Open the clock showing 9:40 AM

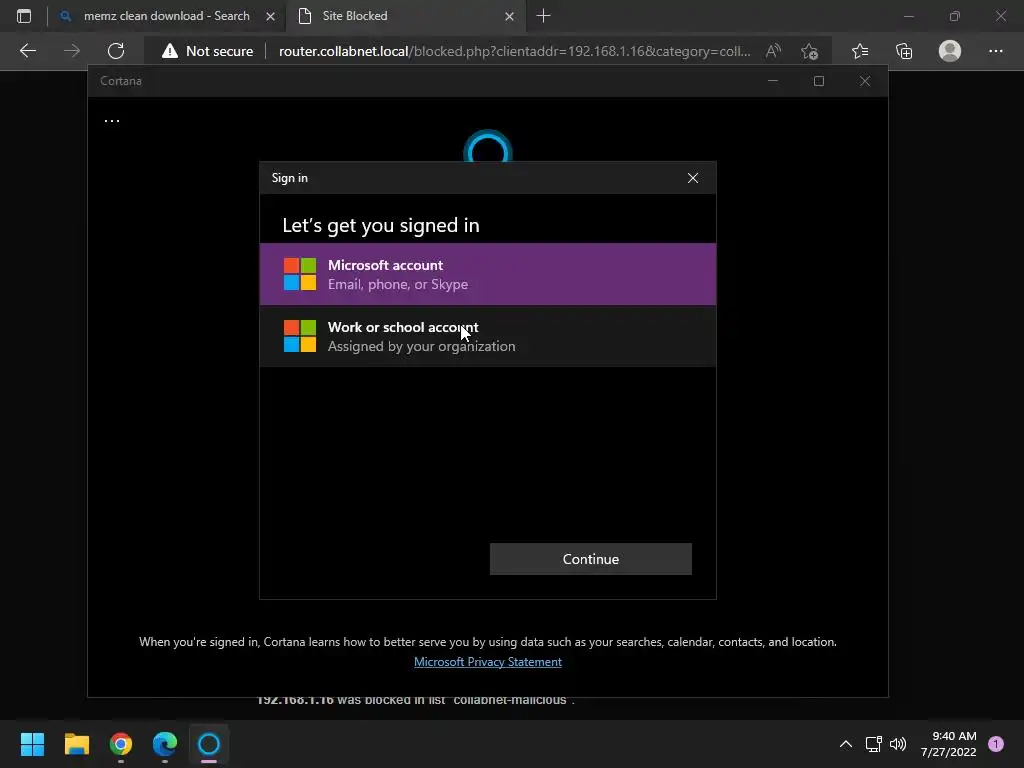point(949,744)
